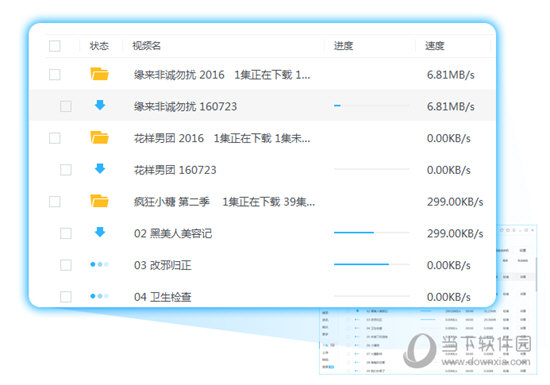Select the 花样男团 160723 video name
Screen dimensions: 550x385
175,170
